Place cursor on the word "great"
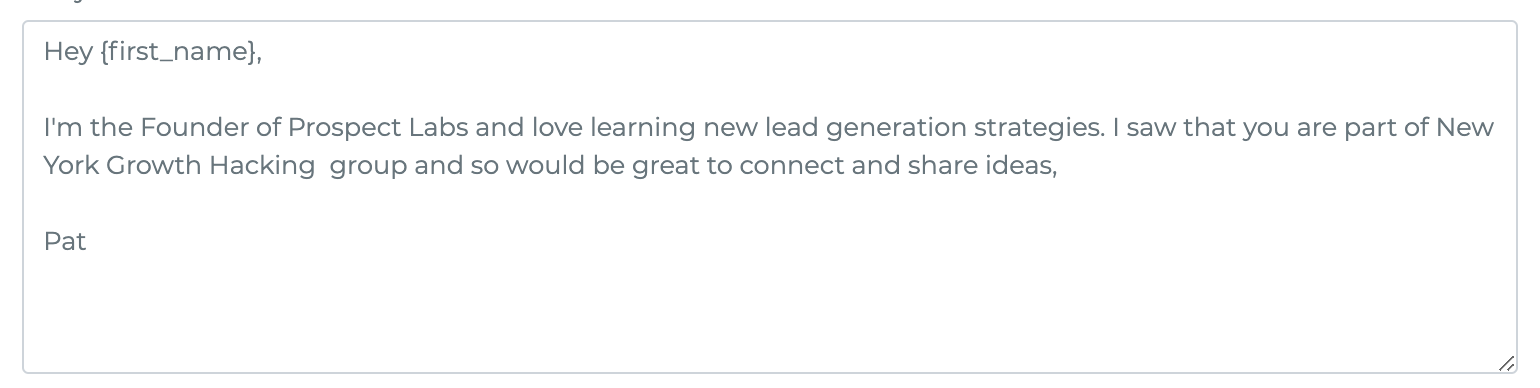Screen dimensions: 1540x388 666,166
